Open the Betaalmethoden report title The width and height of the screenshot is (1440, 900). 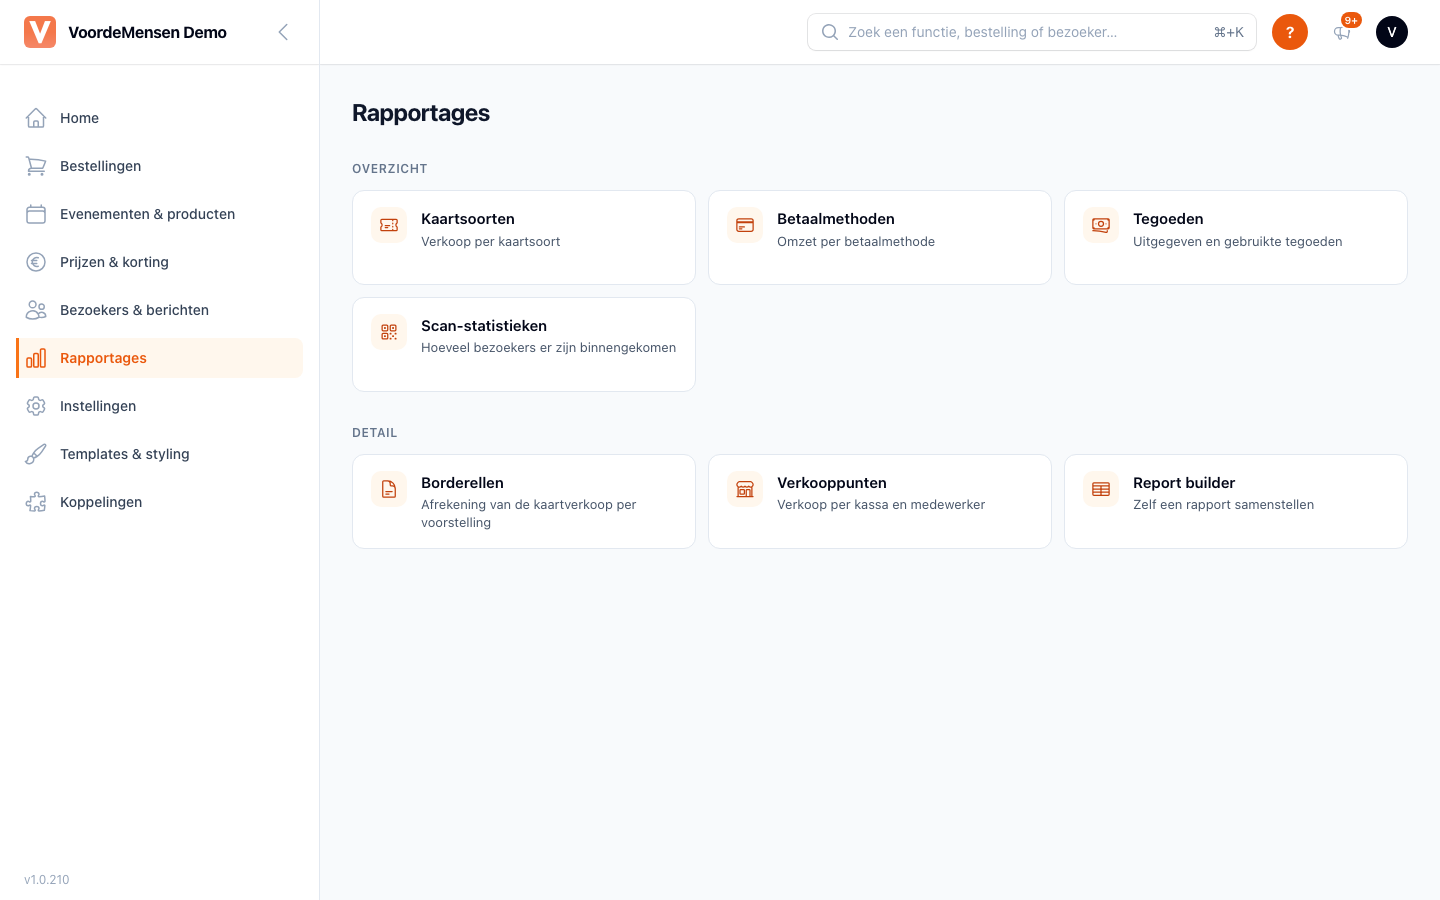(x=836, y=219)
